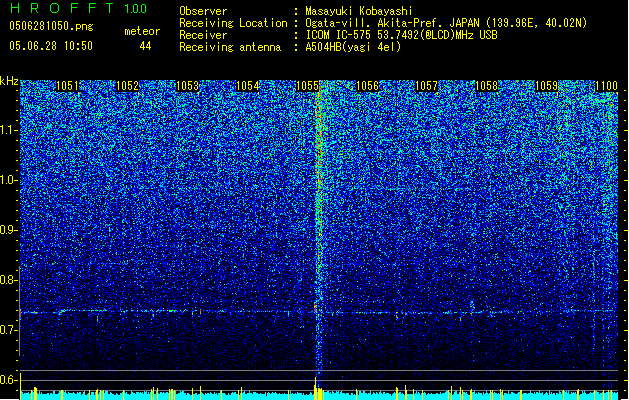The width and height of the screenshot is (629, 400).
Task: Click the date stamp 05.06.28 10:50
Action: pyautogui.click(x=51, y=46)
